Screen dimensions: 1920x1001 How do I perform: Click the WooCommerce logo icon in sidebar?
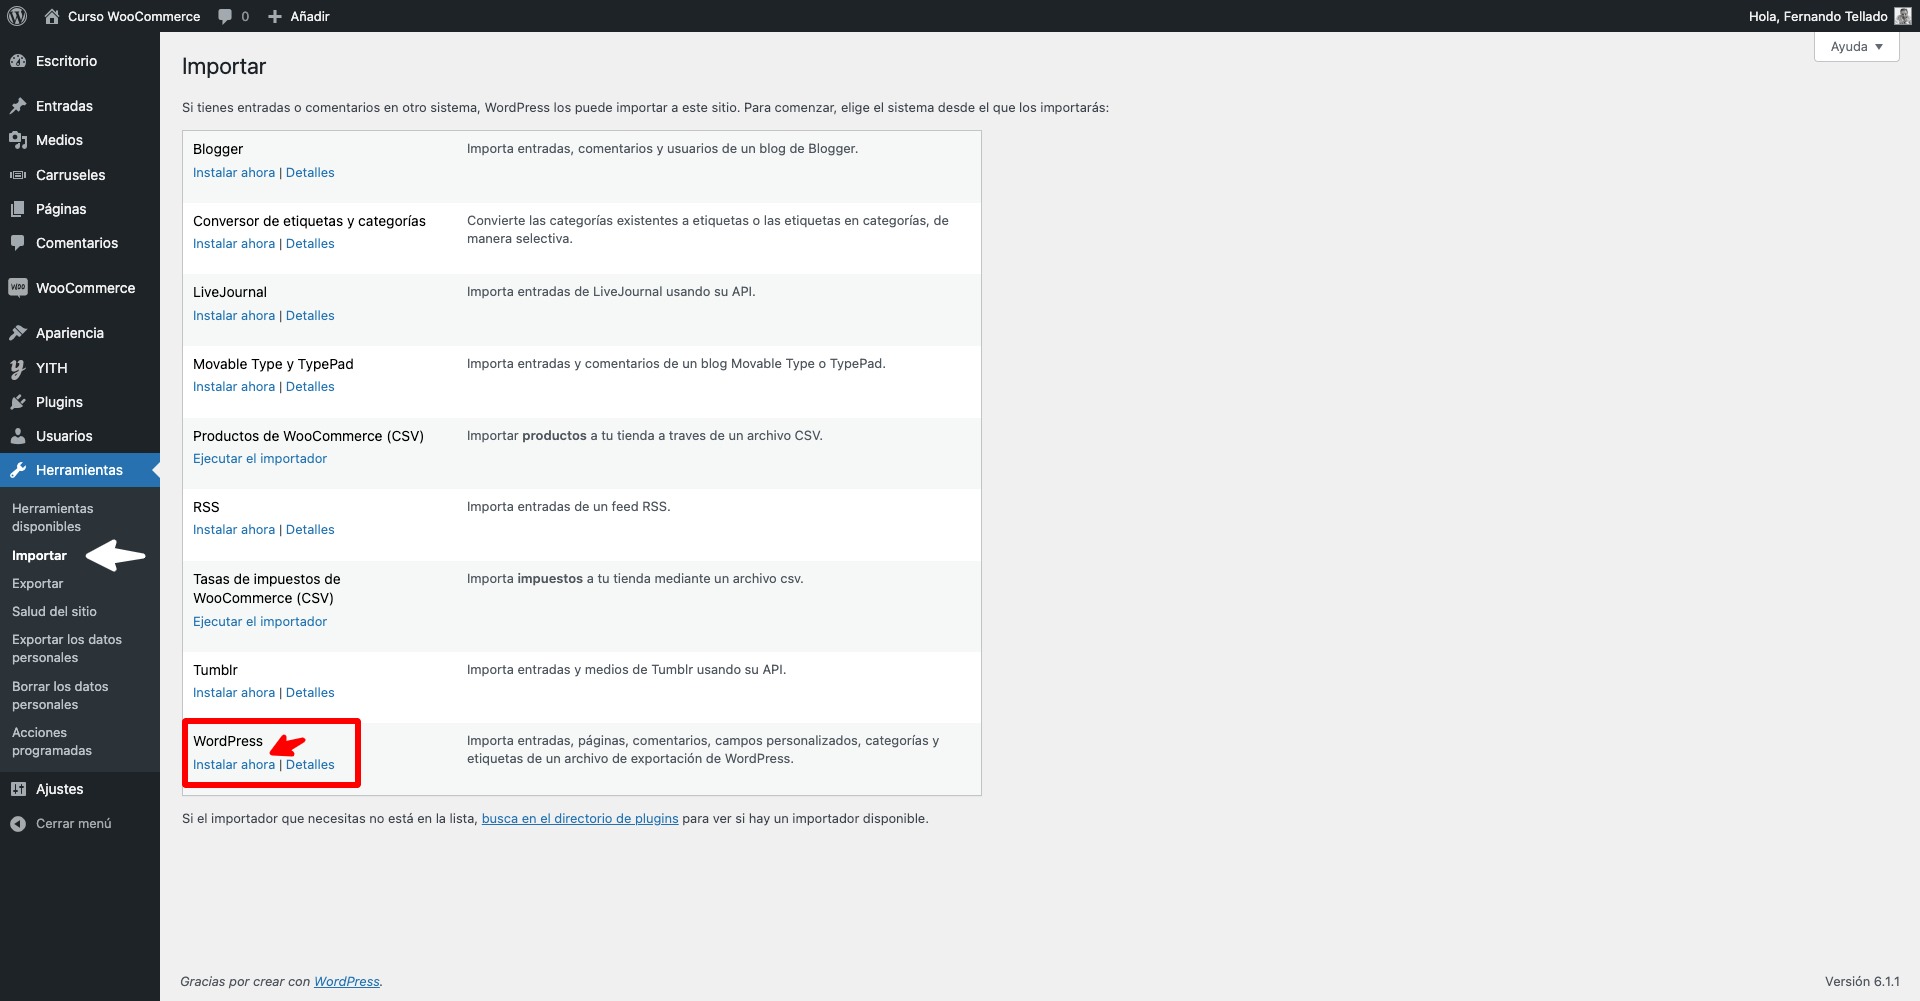pyautogui.click(x=18, y=288)
